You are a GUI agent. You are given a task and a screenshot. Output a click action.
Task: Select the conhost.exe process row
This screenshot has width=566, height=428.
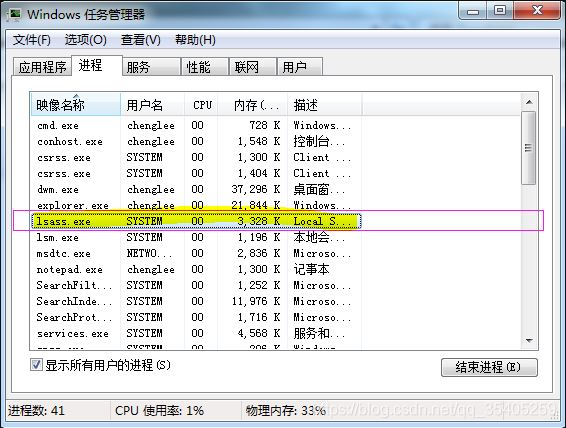[196, 141]
